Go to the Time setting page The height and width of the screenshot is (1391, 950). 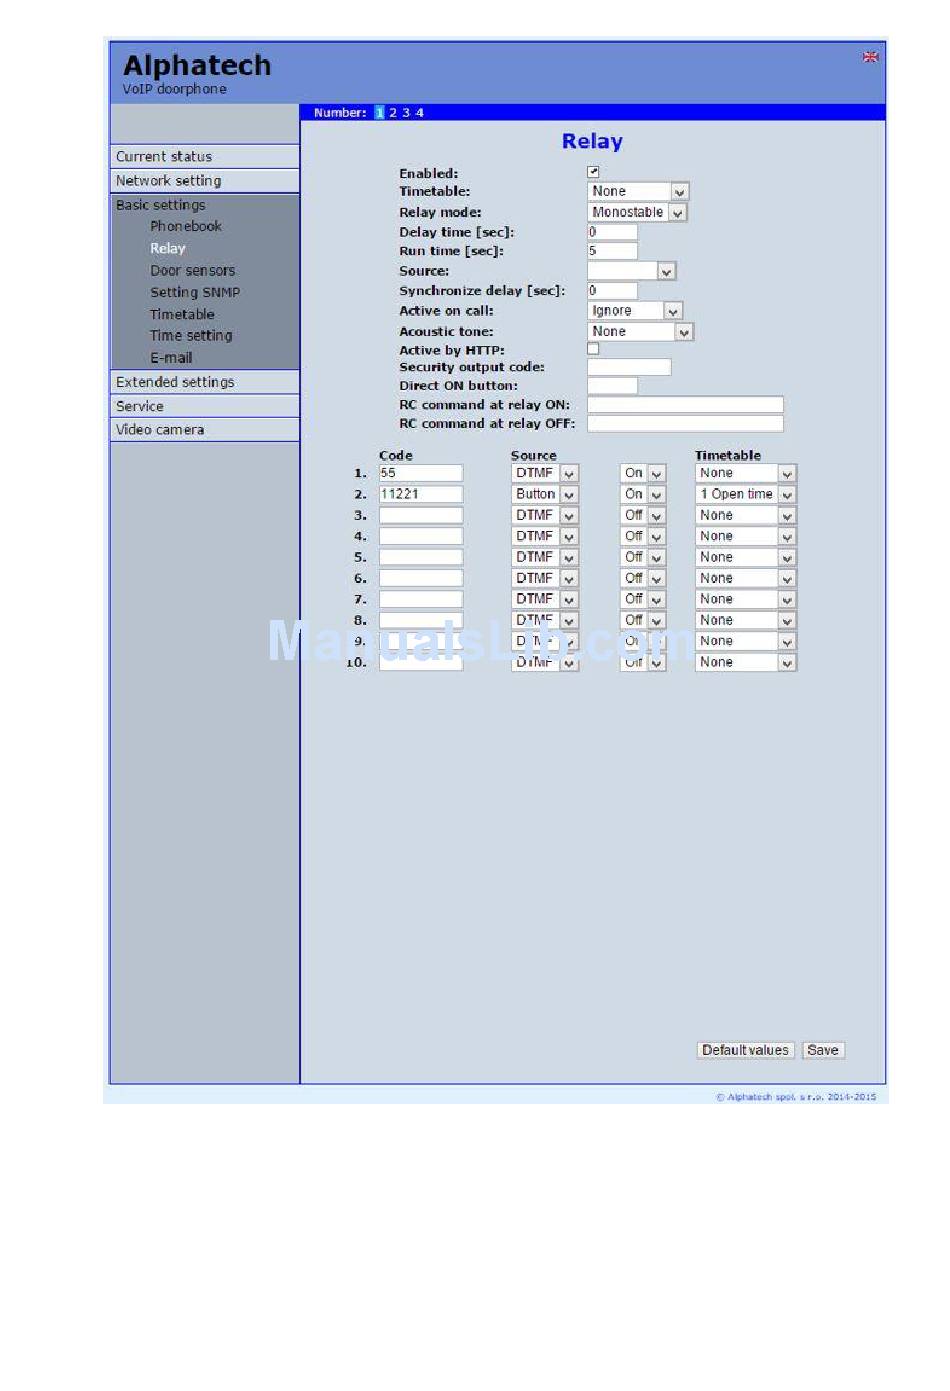(x=191, y=336)
